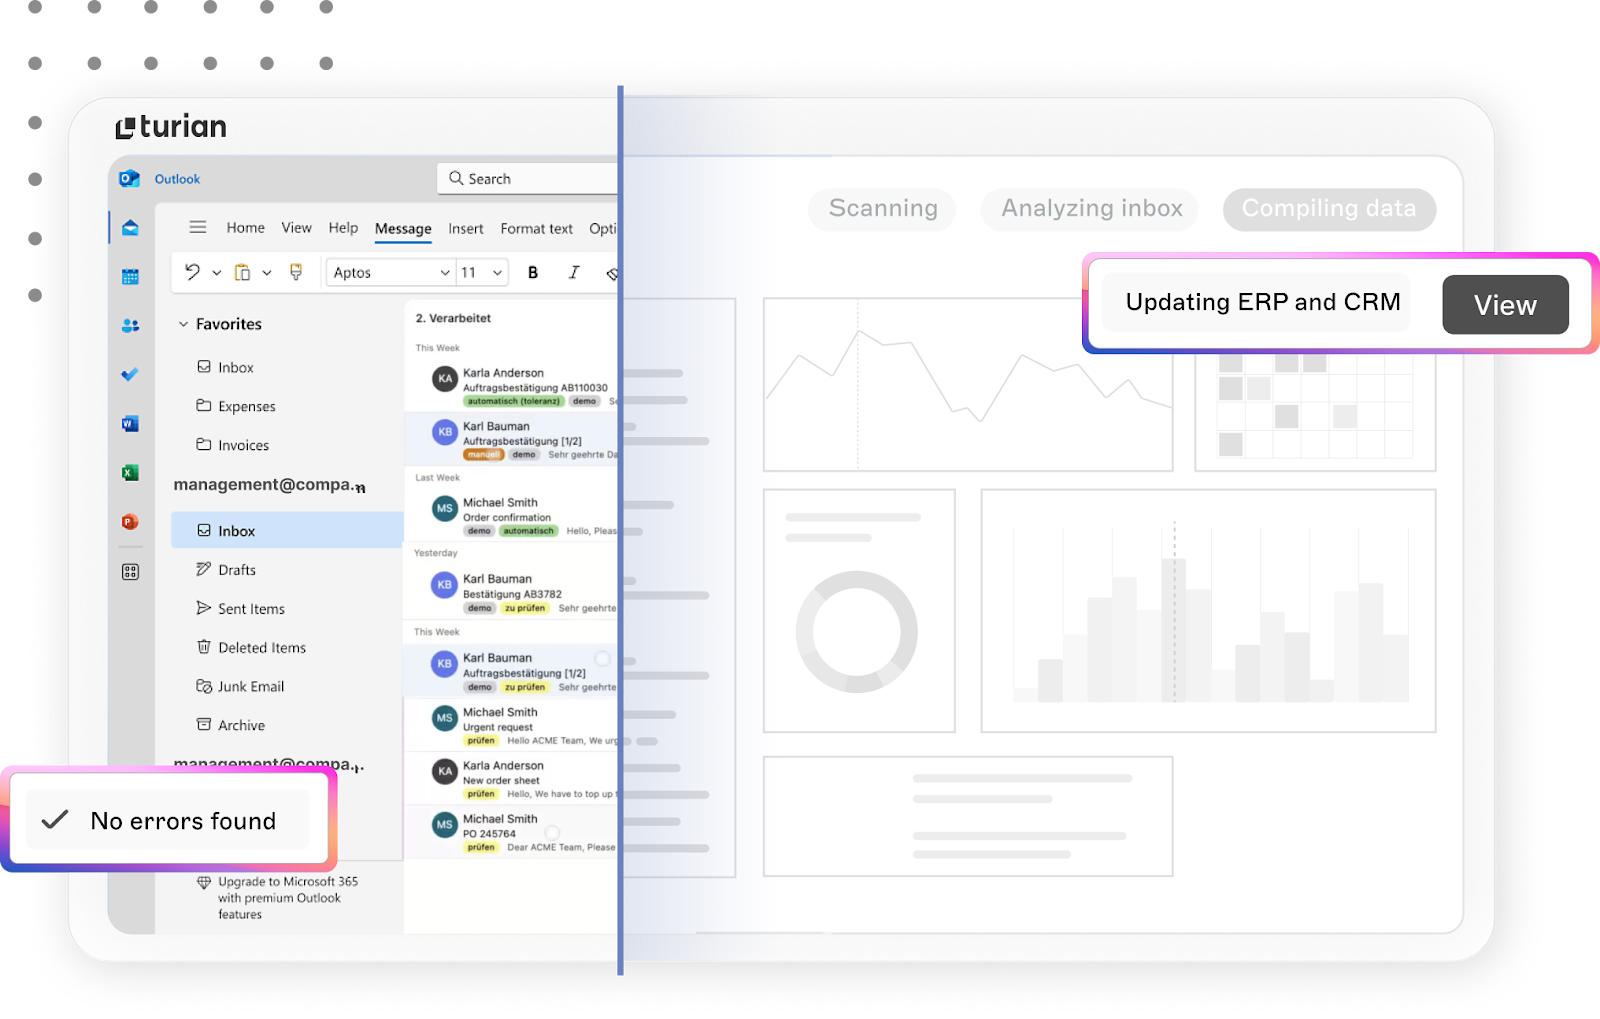Click the View button

click(1505, 305)
